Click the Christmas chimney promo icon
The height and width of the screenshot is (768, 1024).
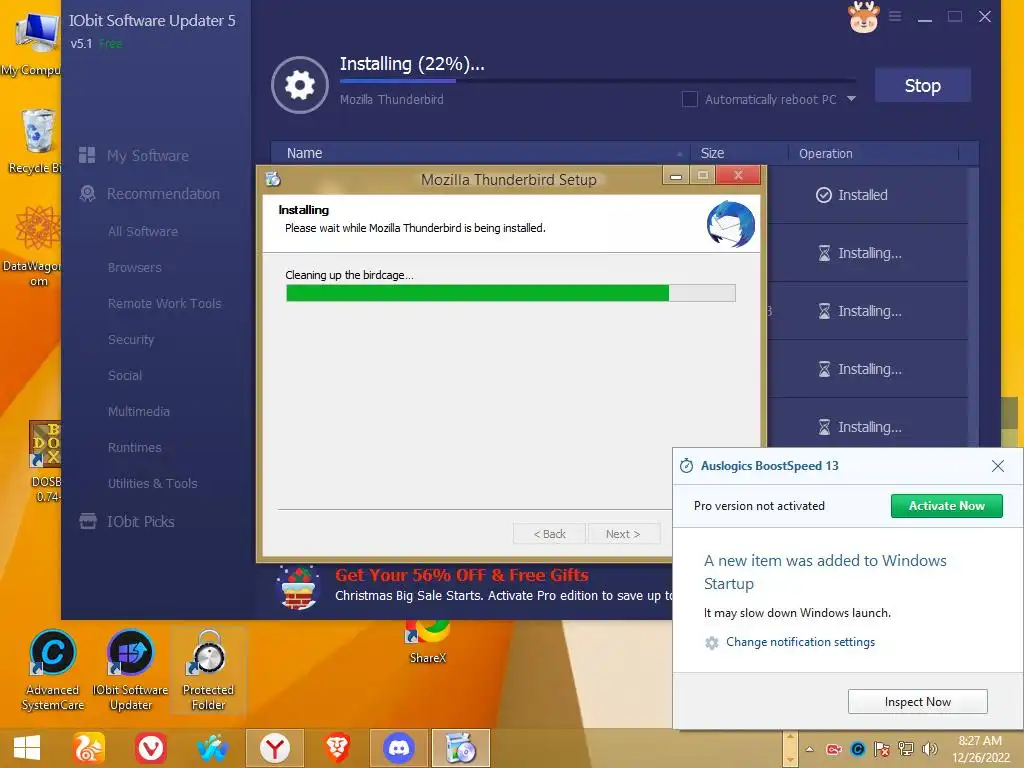[x=297, y=587]
